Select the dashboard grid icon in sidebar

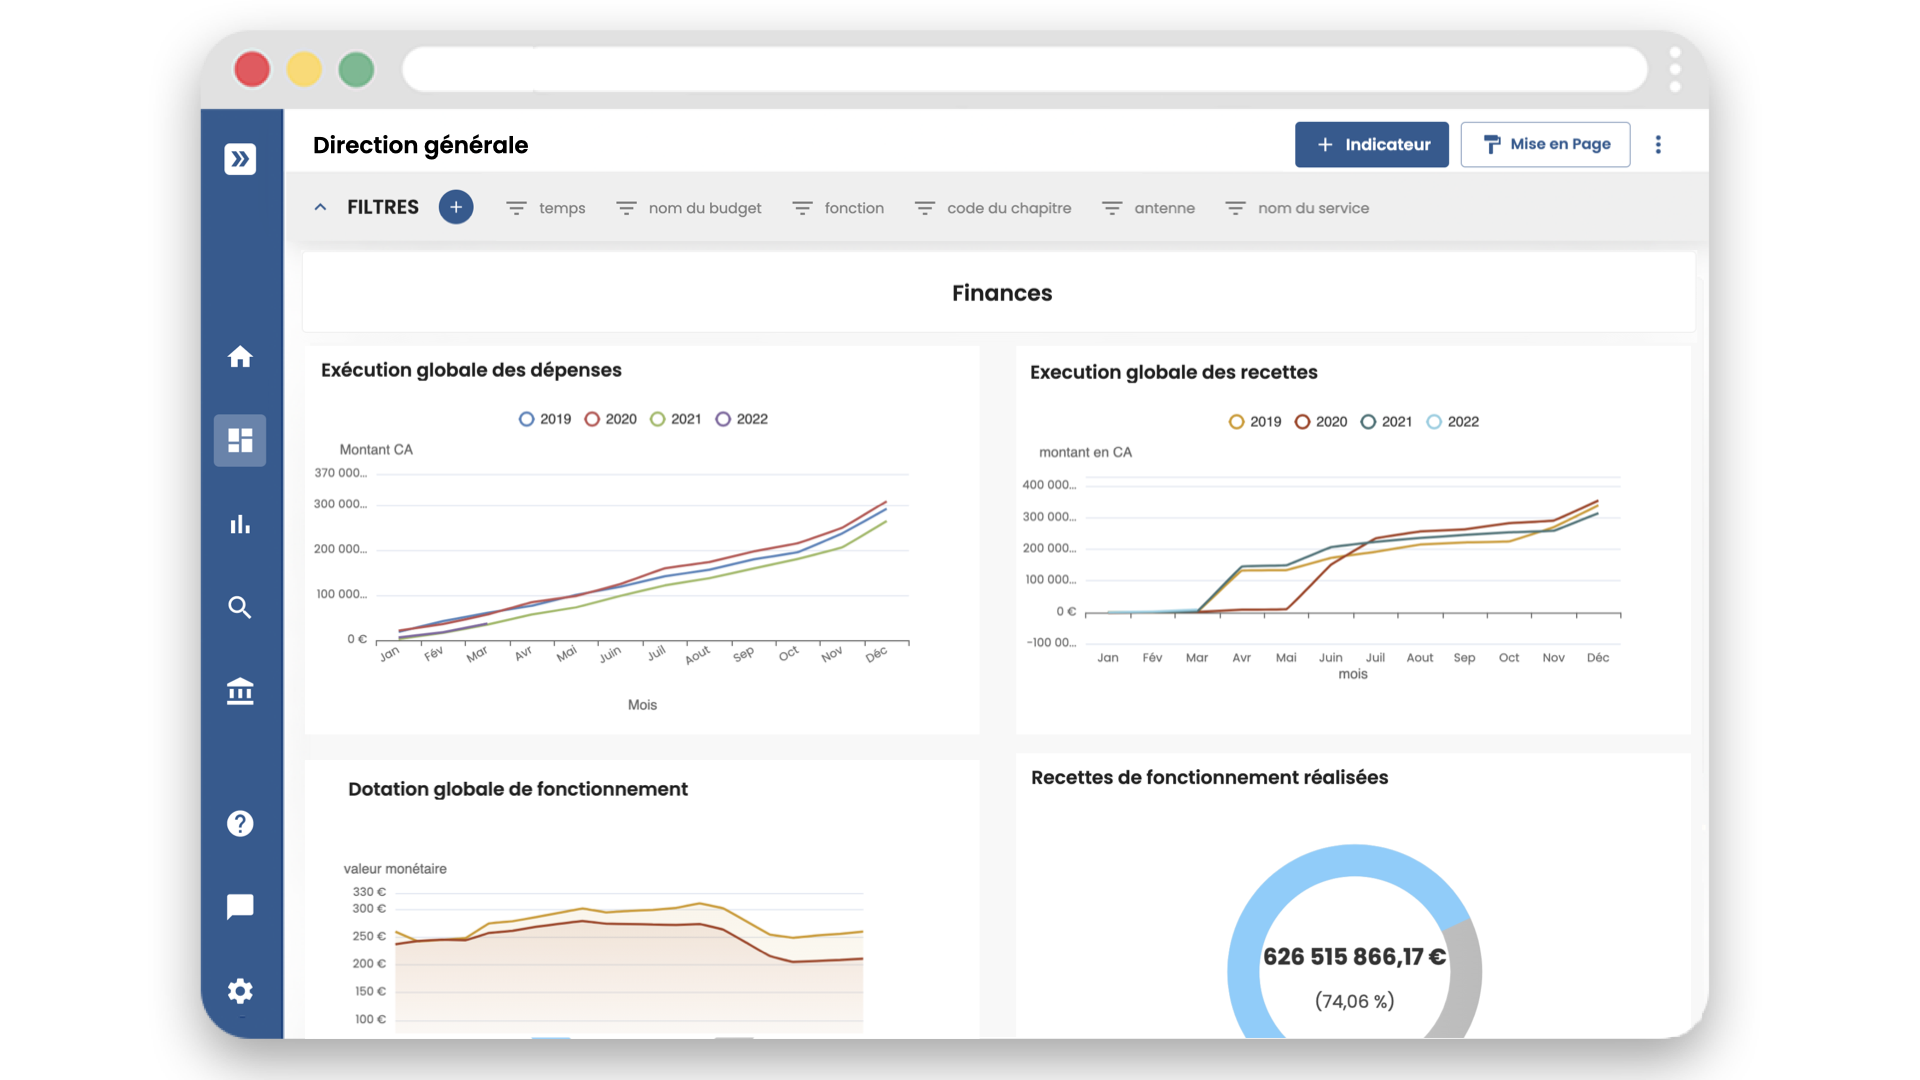[240, 440]
